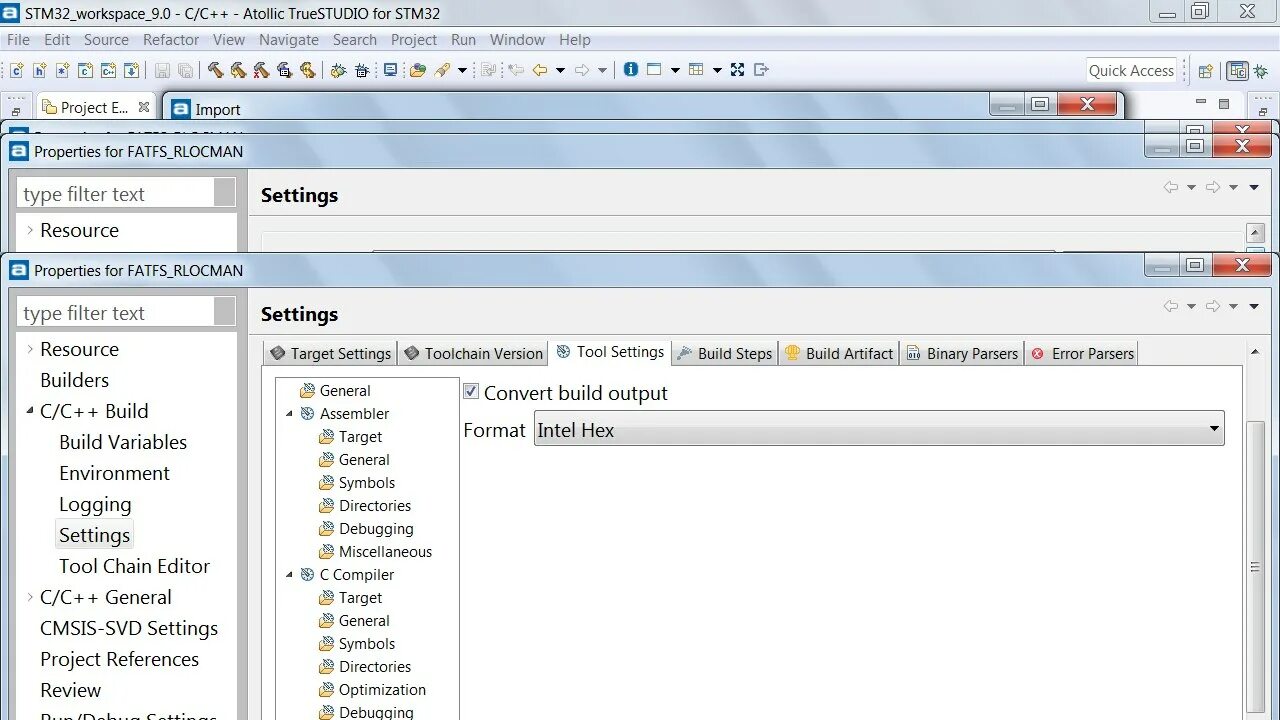The width and height of the screenshot is (1280, 720).
Task: Open the Navigate menu
Action: [x=289, y=40]
